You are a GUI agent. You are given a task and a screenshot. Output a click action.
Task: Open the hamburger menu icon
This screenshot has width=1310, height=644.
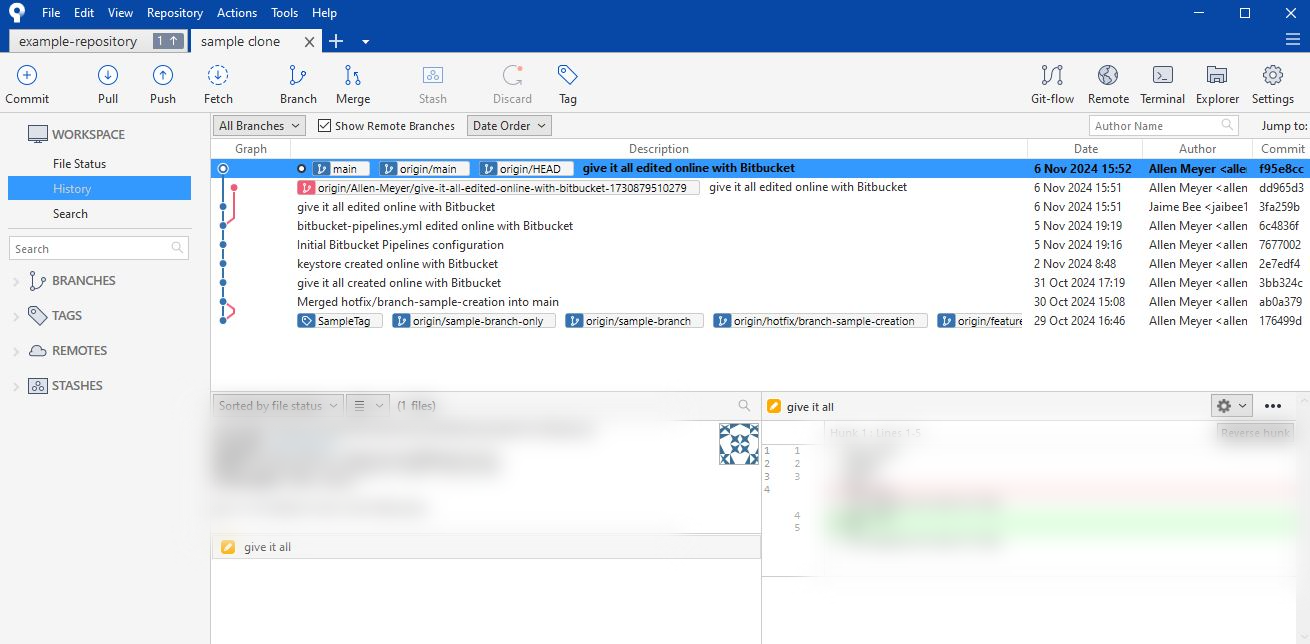[x=1292, y=39]
